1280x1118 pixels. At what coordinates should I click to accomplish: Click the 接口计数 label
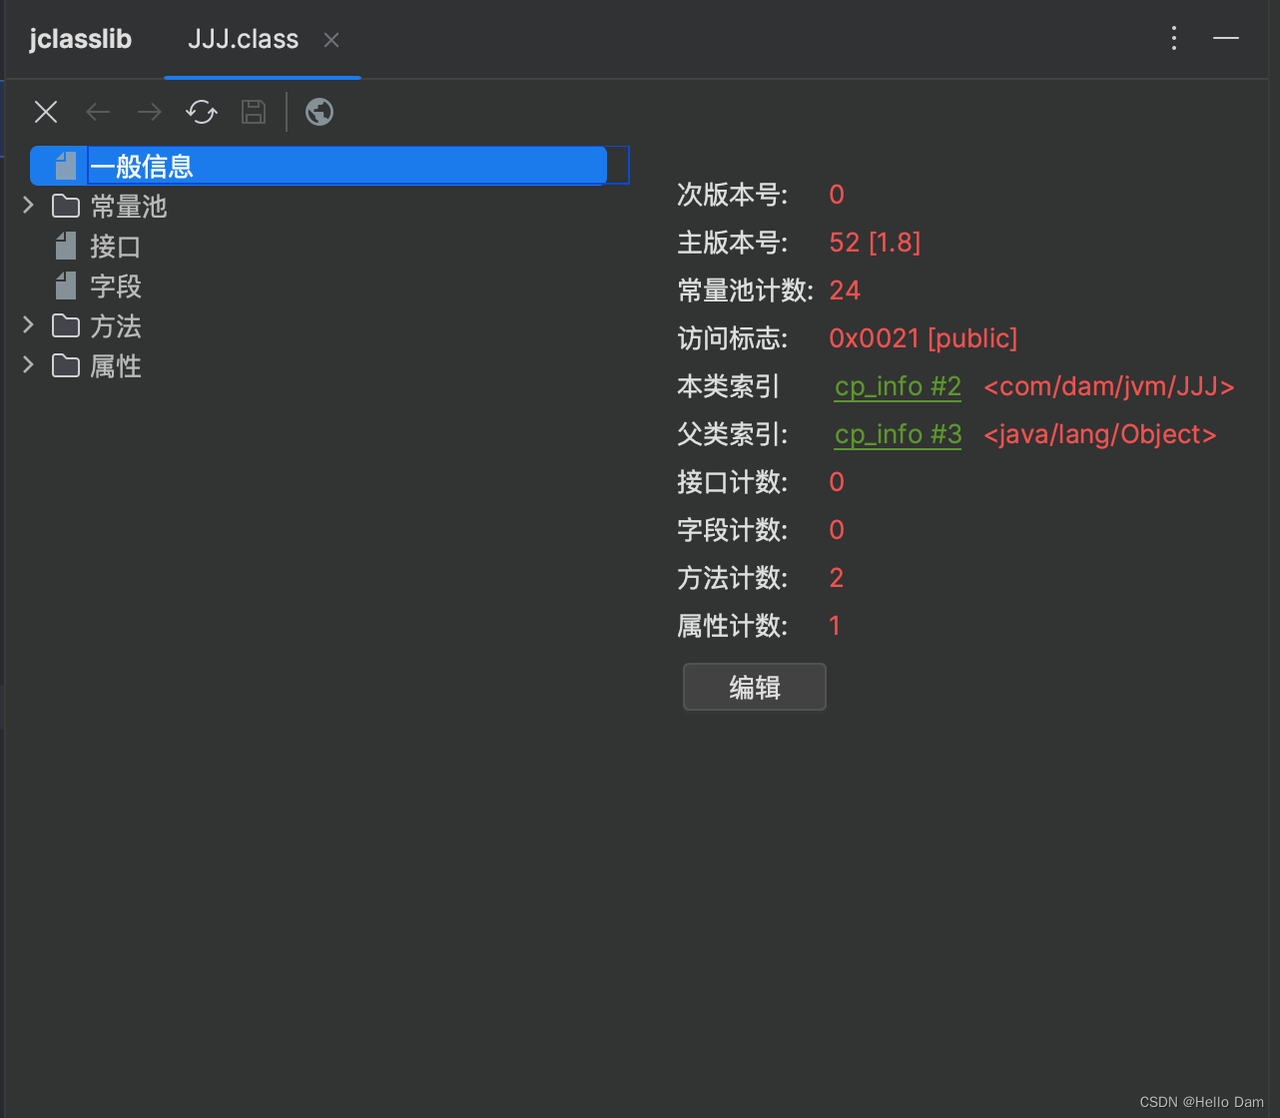(x=733, y=483)
